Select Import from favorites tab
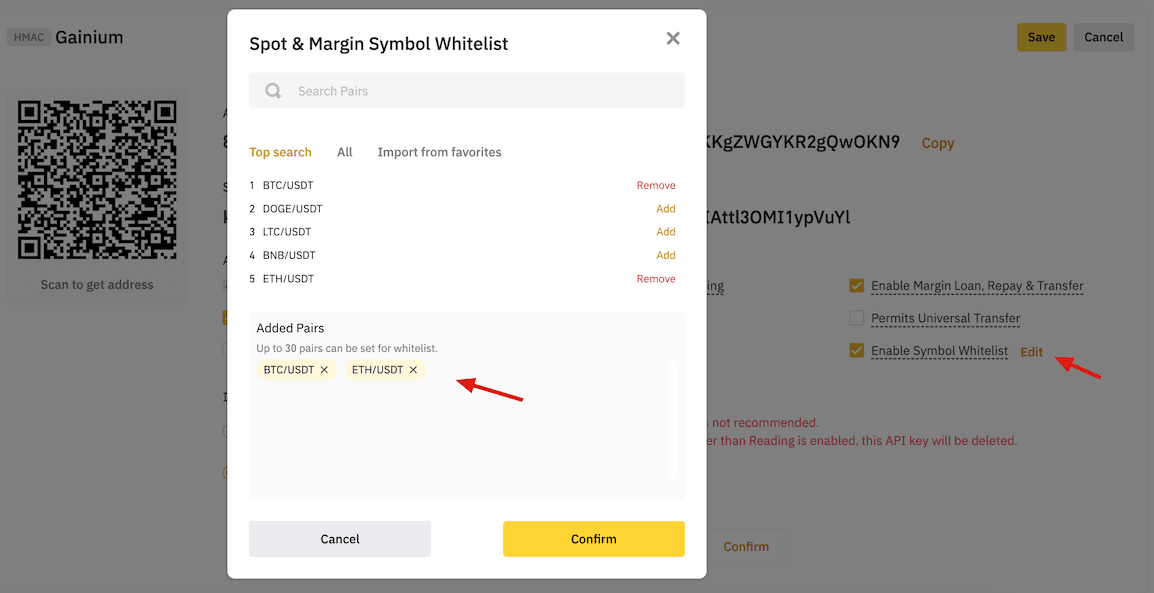 (x=439, y=152)
